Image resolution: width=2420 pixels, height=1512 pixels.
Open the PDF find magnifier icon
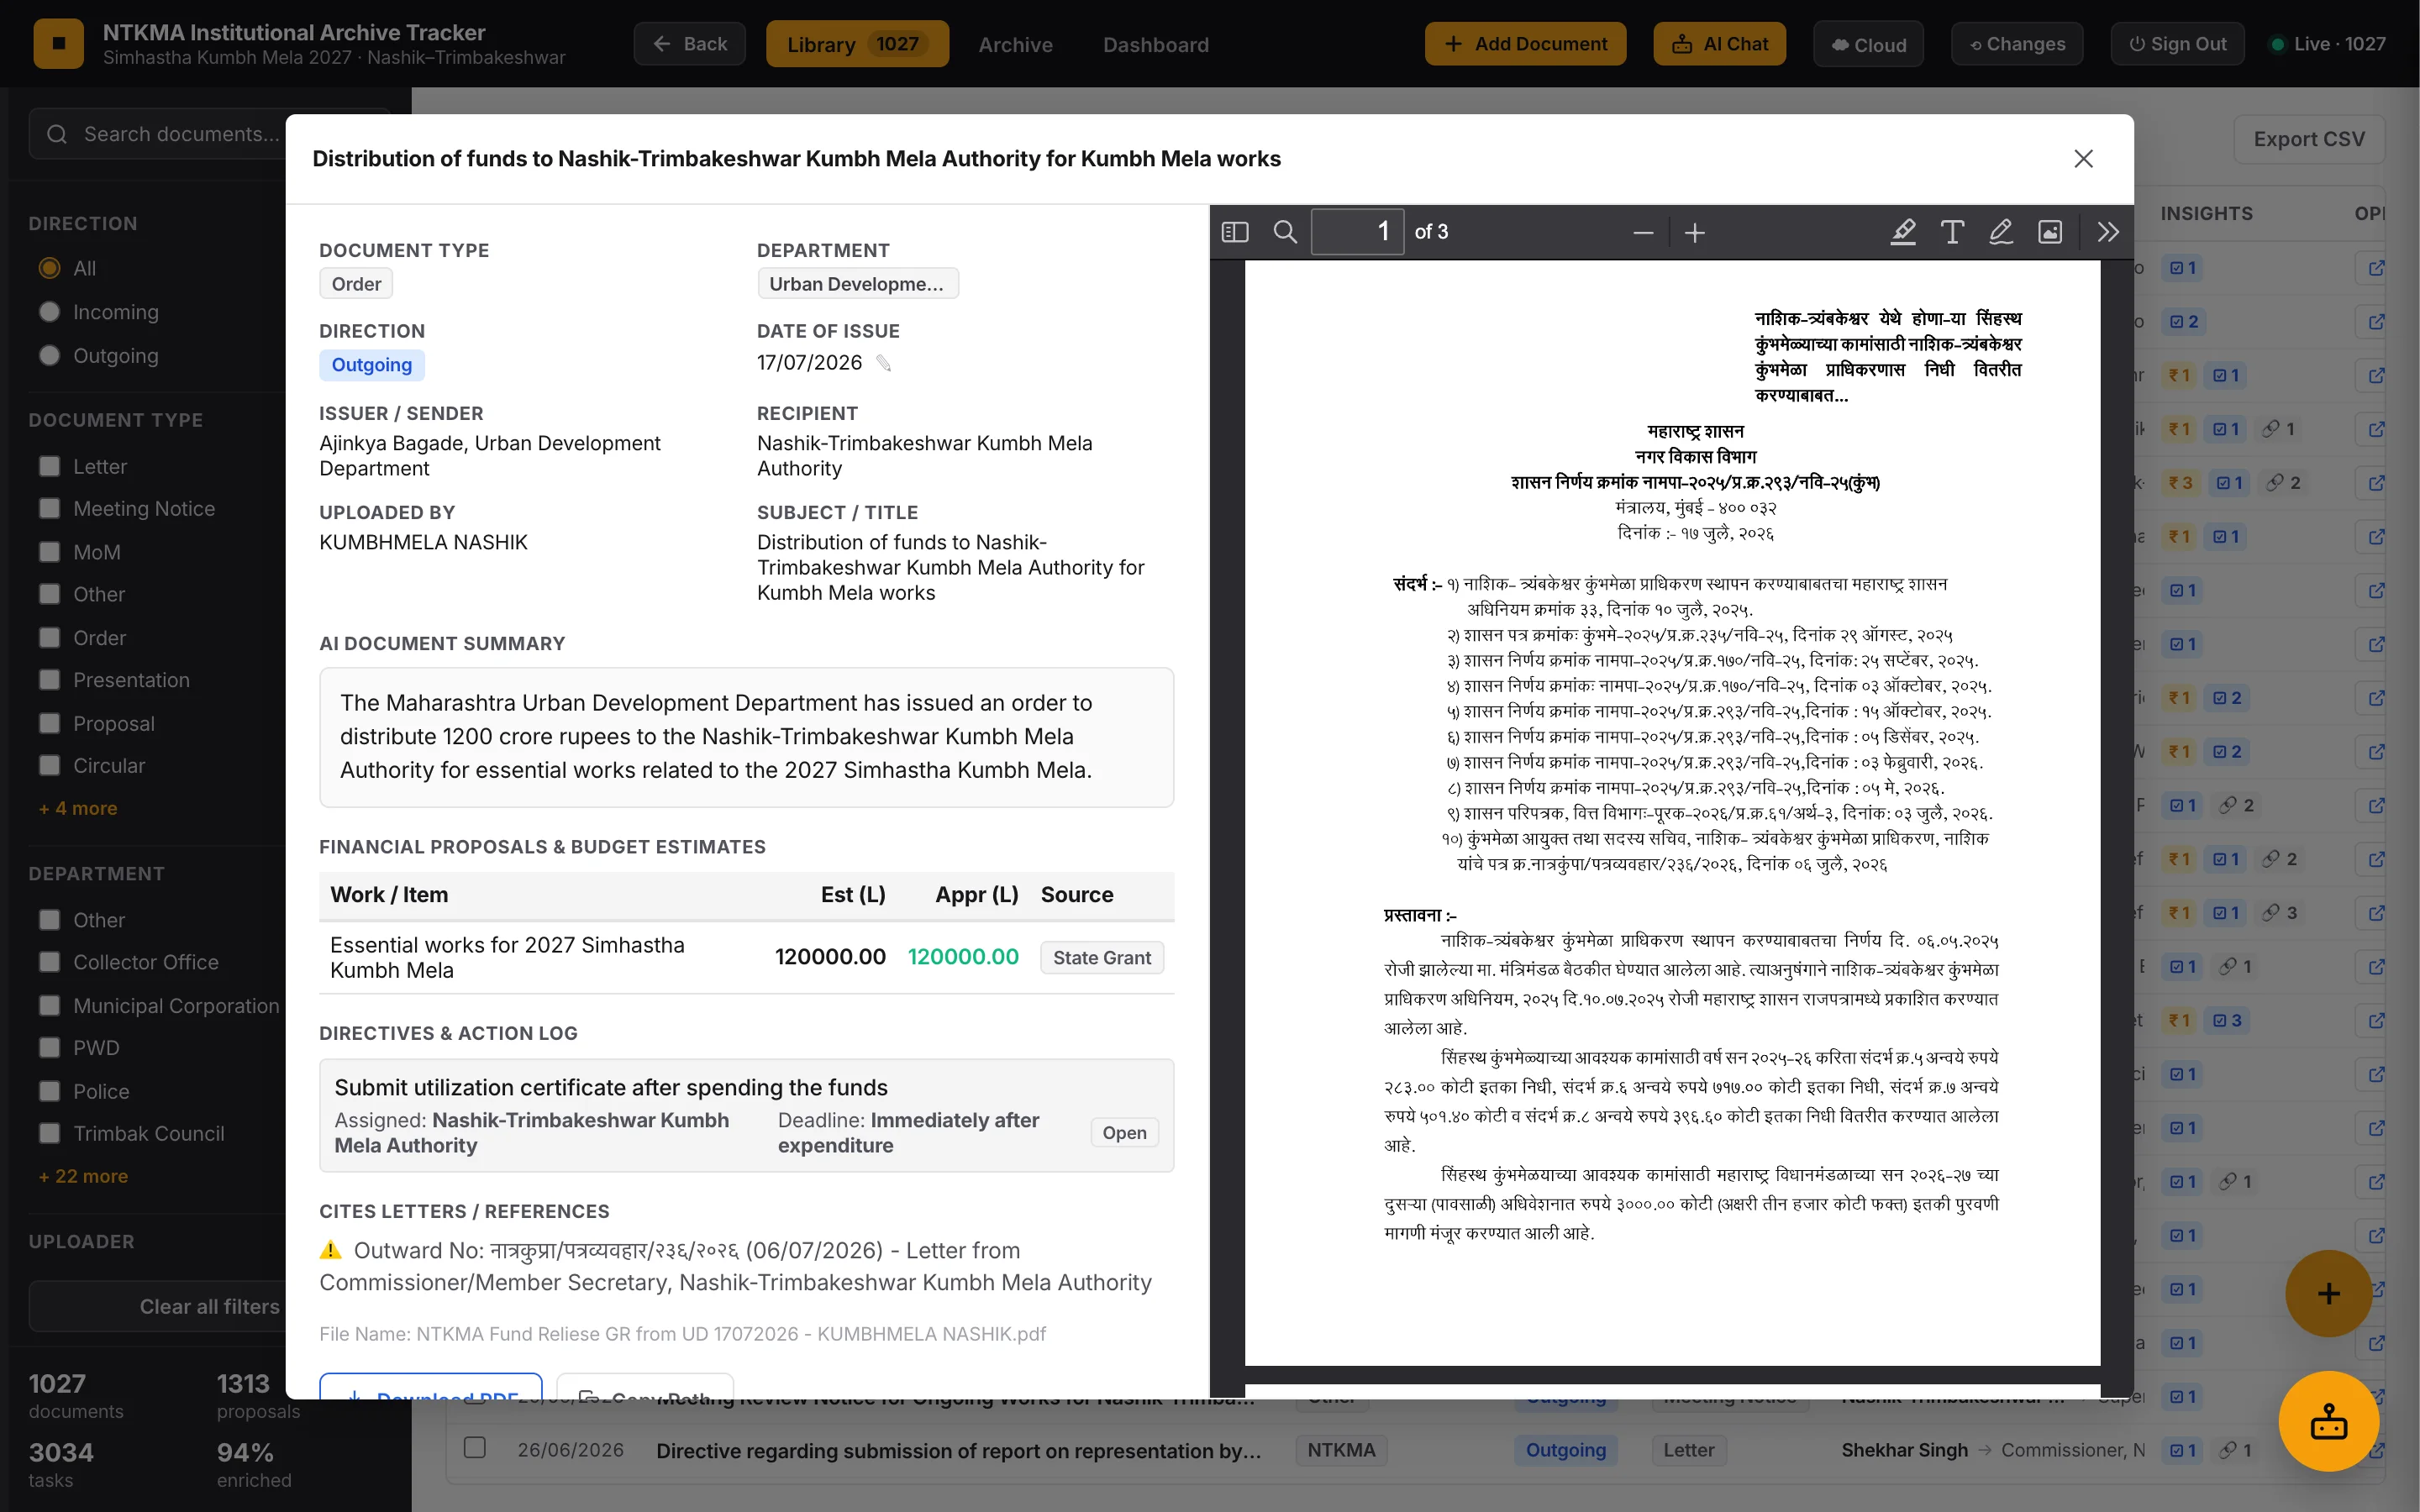pyautogui.click(x=1285, y=232)
